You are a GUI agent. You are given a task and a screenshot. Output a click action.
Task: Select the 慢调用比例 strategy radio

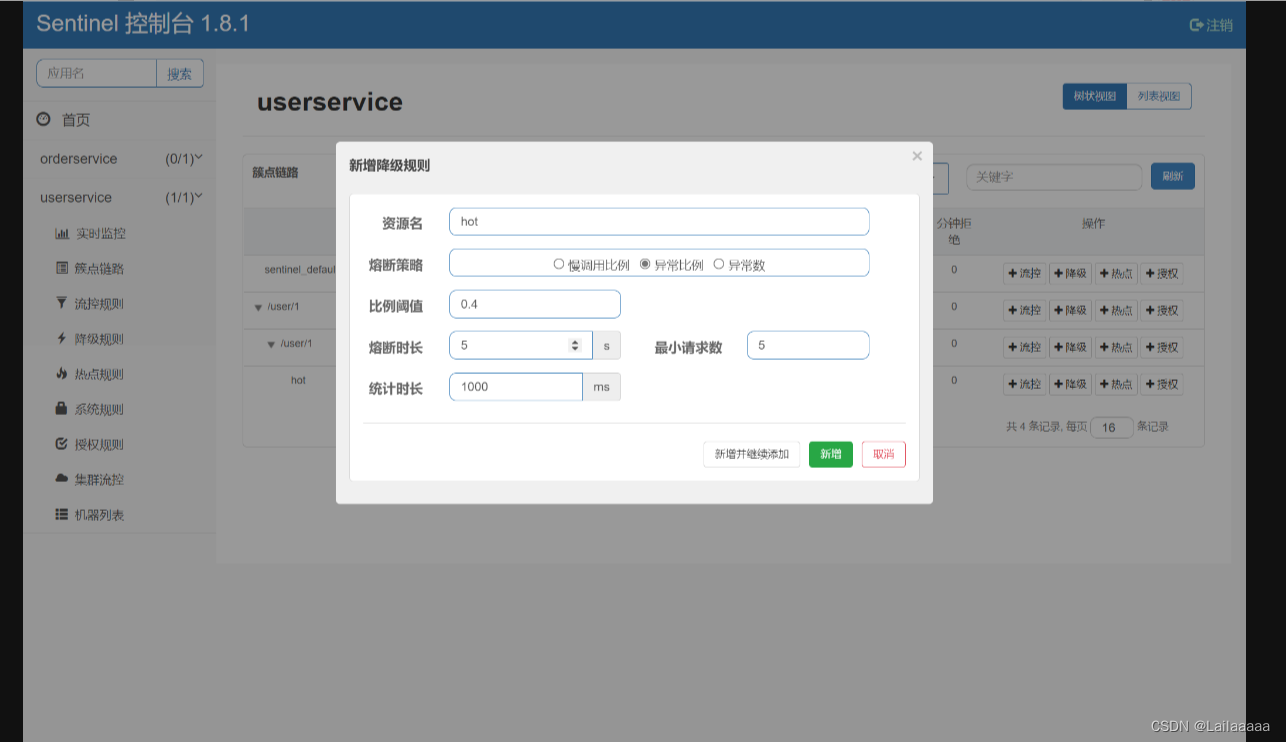(x=559, y=265)
